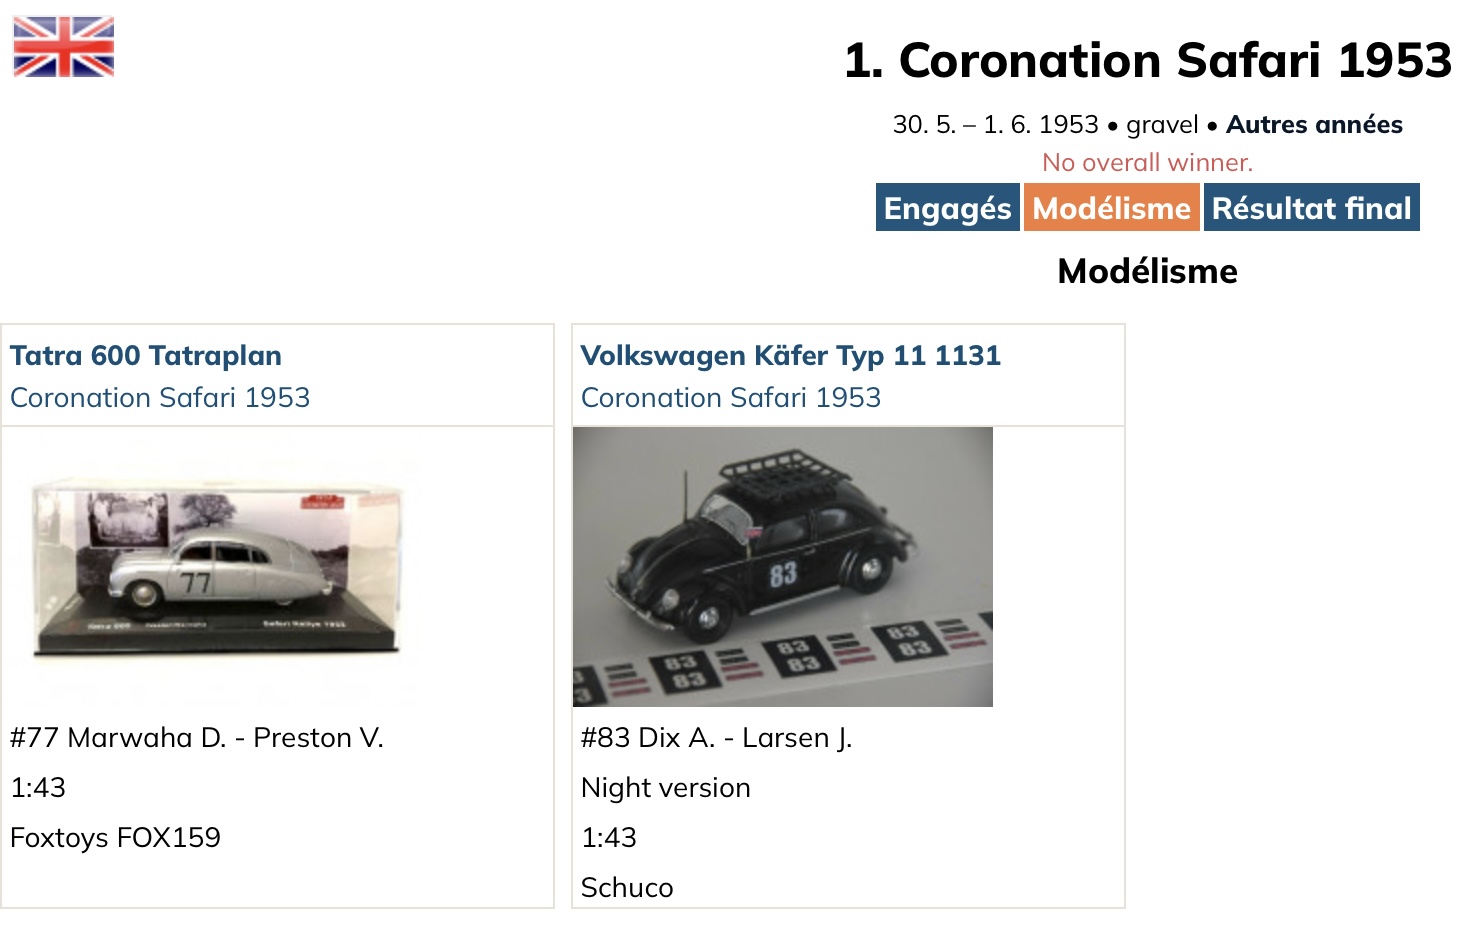This screenshot has height=947, width=1462.
Task: Click the #77 Marwaha D. - Preston V. text
Action: pos(197,737)
